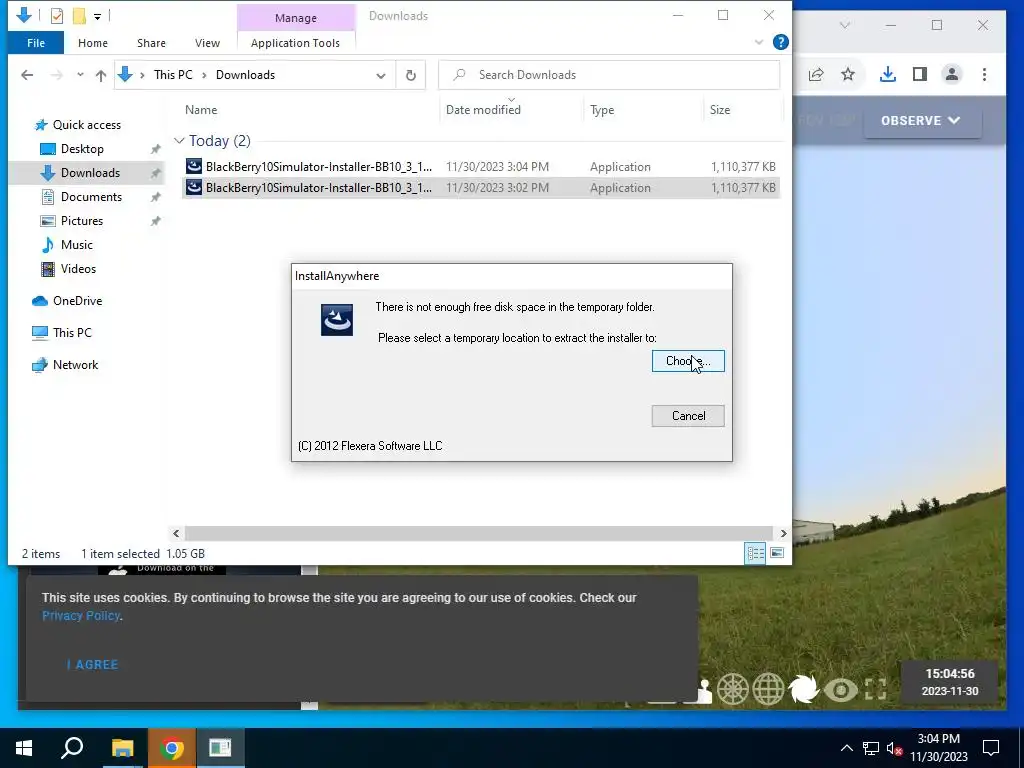This screenshot has height=768, width=1024.
Task: Open recent locations dropdown arrow
Action: click(80, 75)
